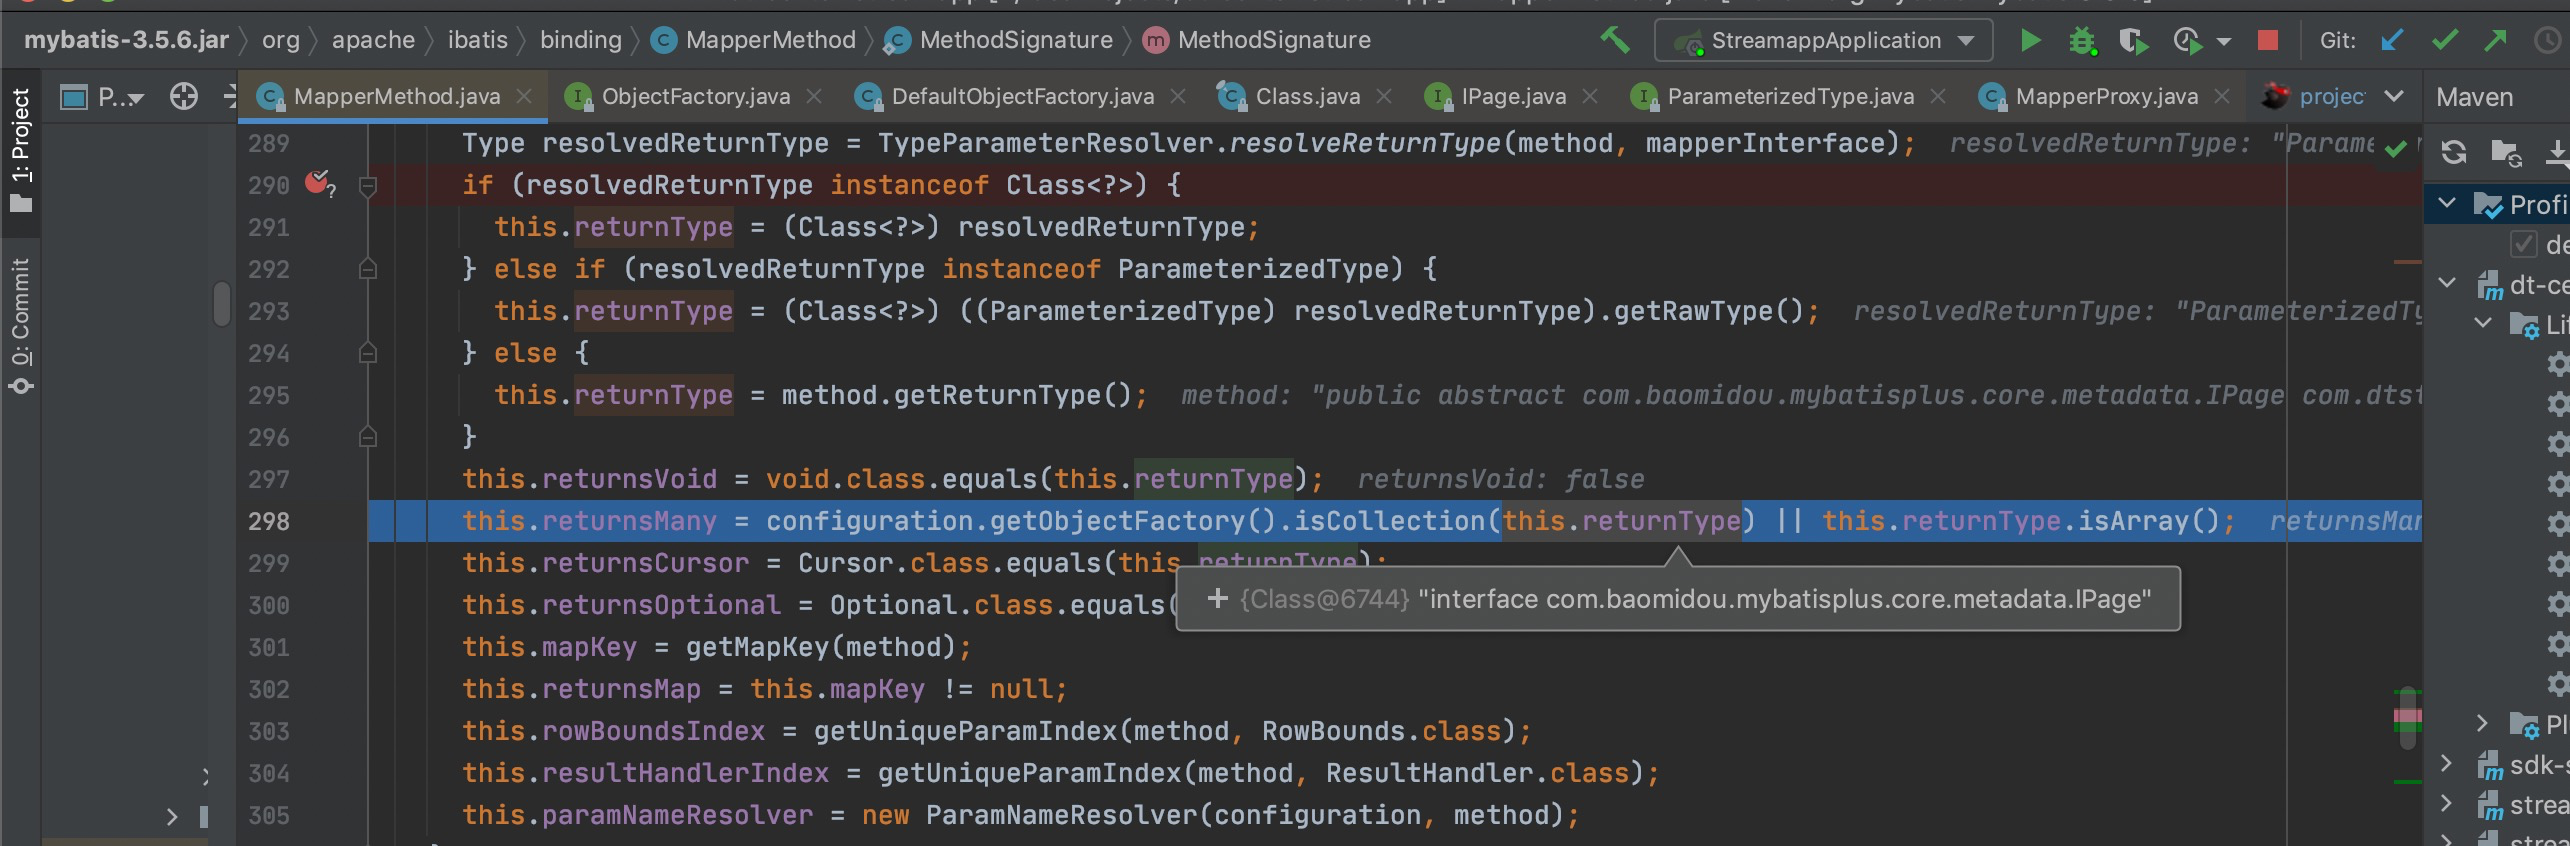The height and width of the screenshot is (846, 2570).
Task: Open the Commit tool window button
Action: pyautogui.click(x=21, y=325)
